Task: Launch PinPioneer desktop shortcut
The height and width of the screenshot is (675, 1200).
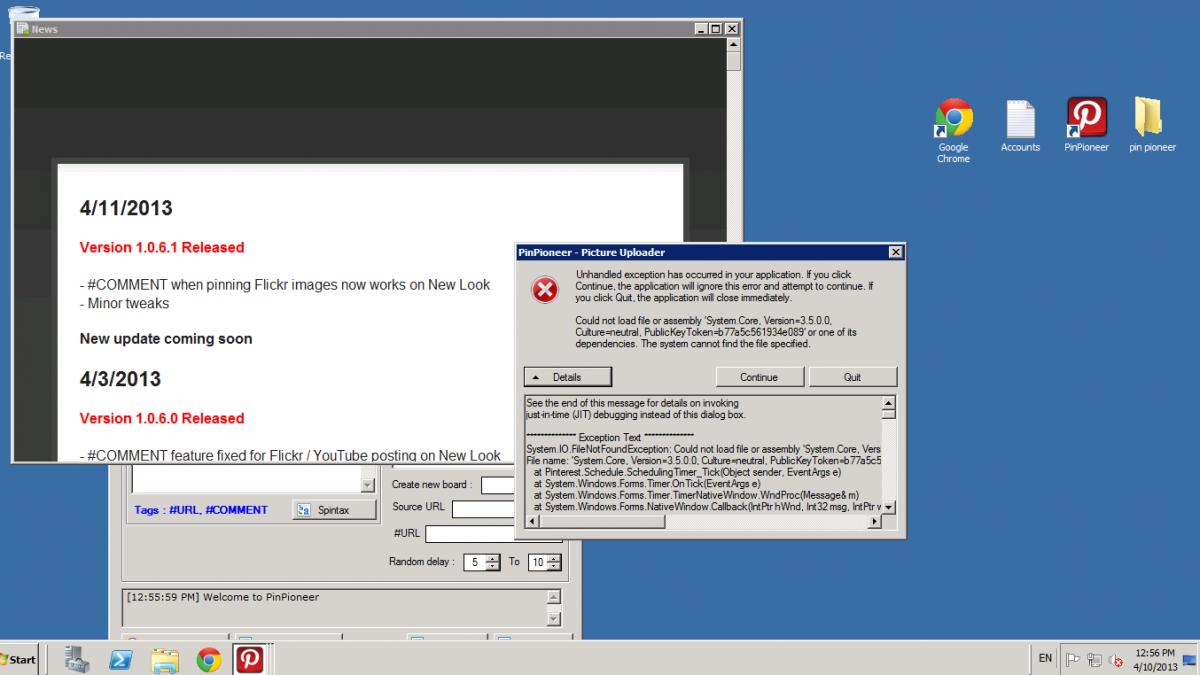Action: pos(1086,126)
